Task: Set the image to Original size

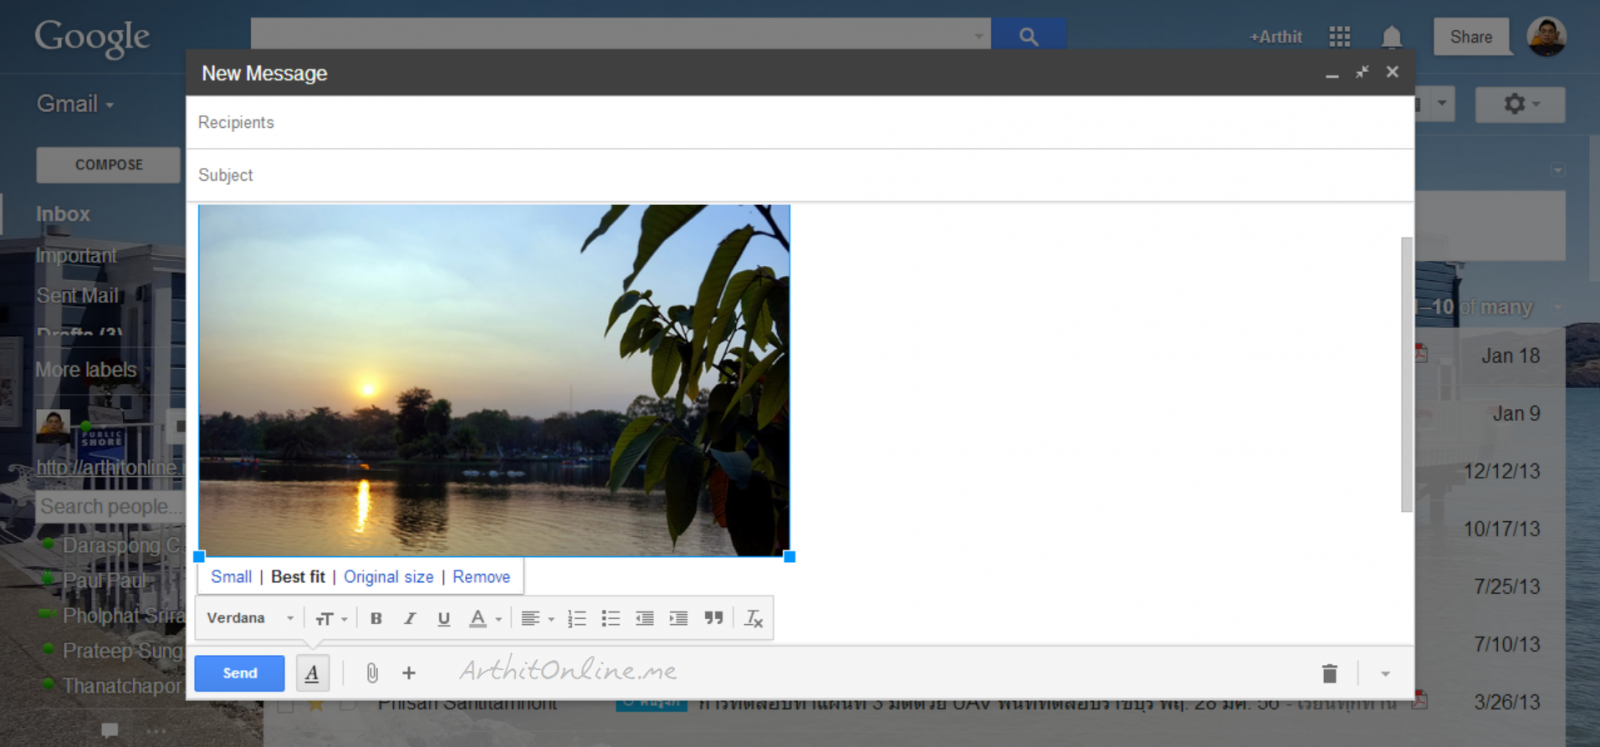Action: [x=389, y=577]
